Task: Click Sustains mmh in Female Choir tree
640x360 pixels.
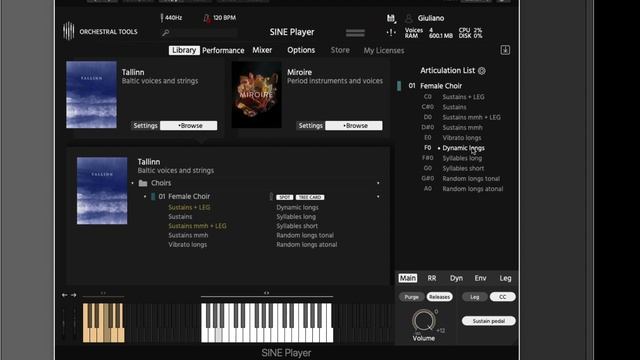Action: tap(188, 235)
